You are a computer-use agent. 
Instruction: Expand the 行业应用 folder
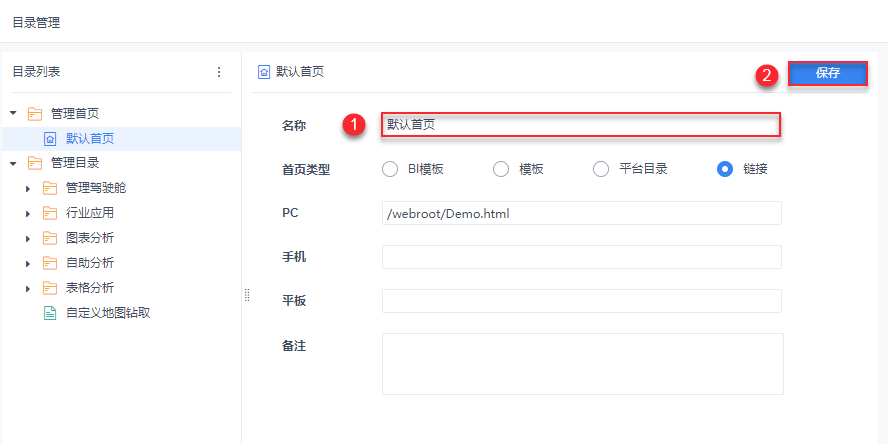coord(28,213)
